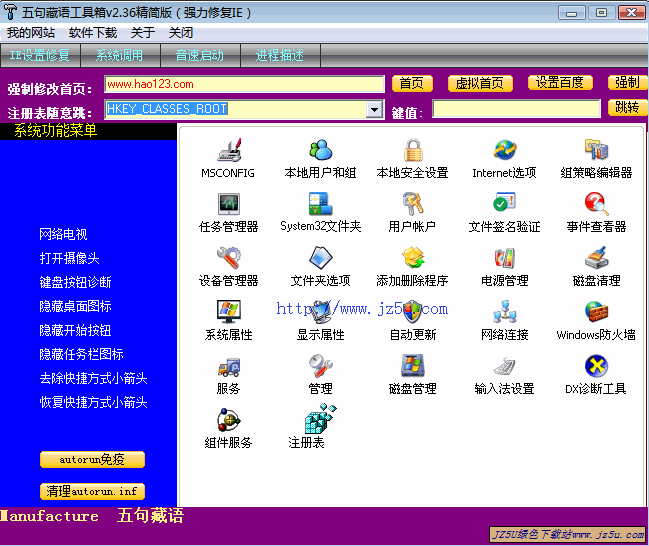Open 显示属性 monitor icon
649x546 pixels.
click(x=321, y=312)
